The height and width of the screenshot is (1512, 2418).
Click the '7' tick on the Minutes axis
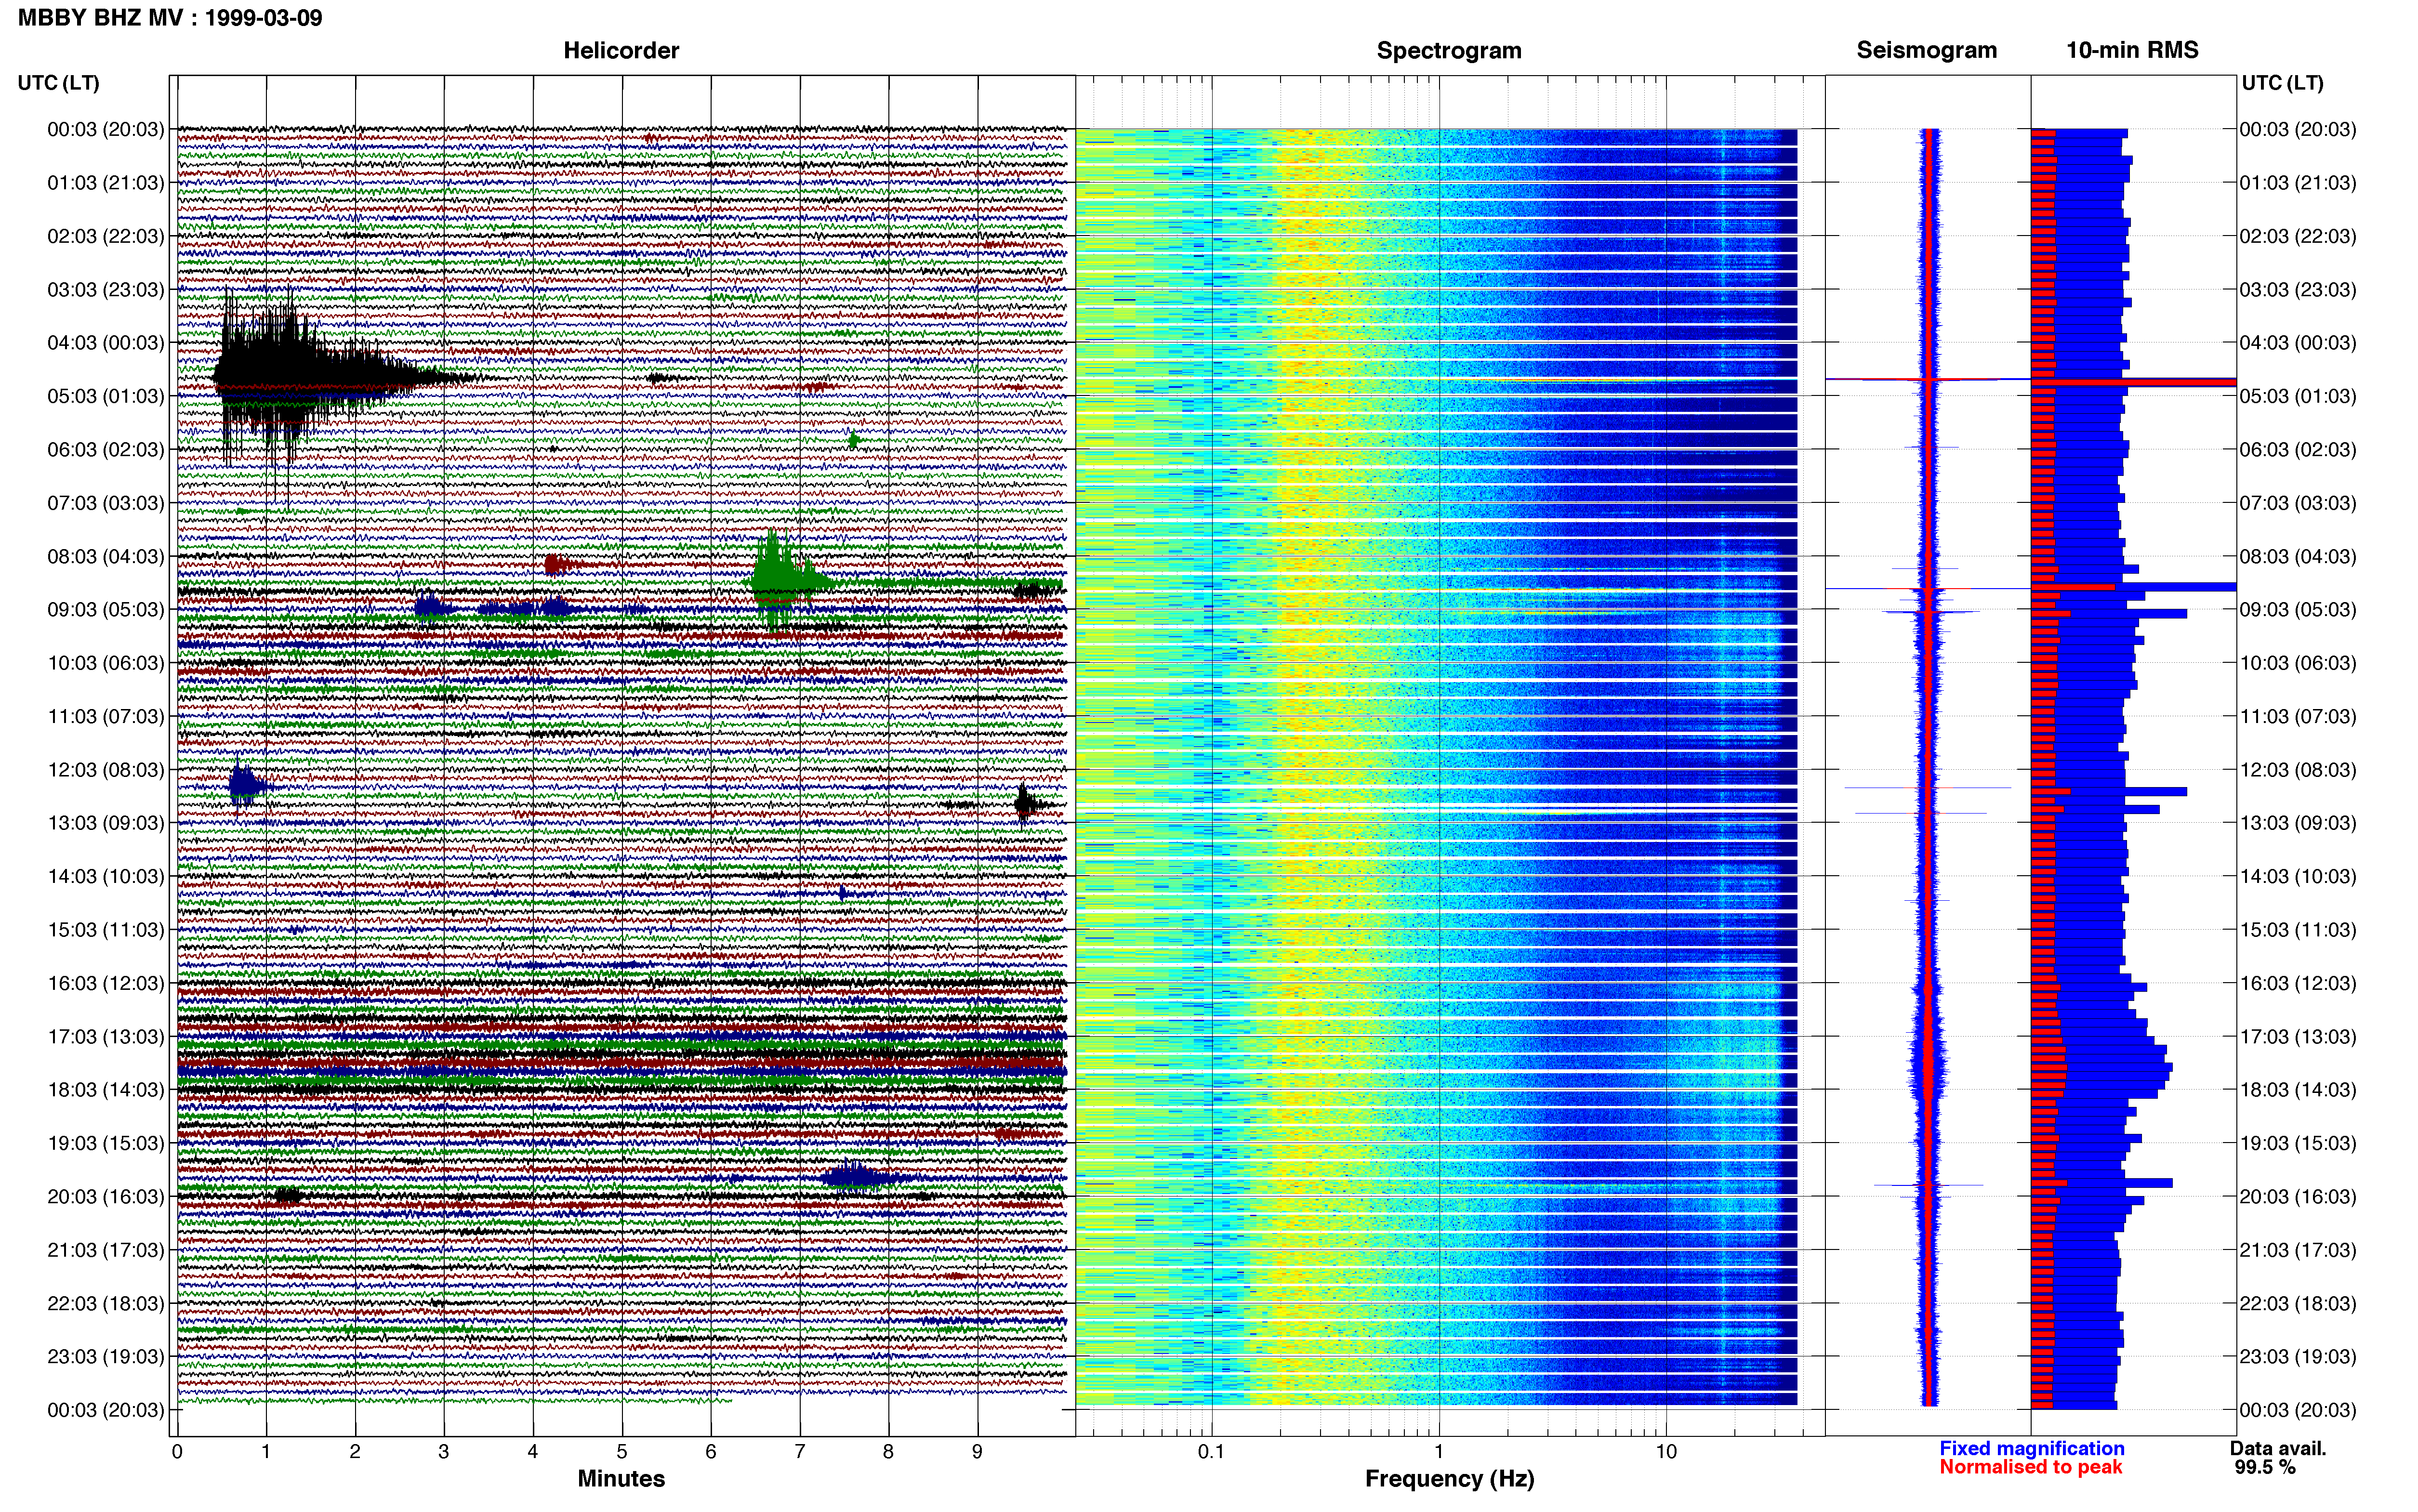tap(800, 1452)
